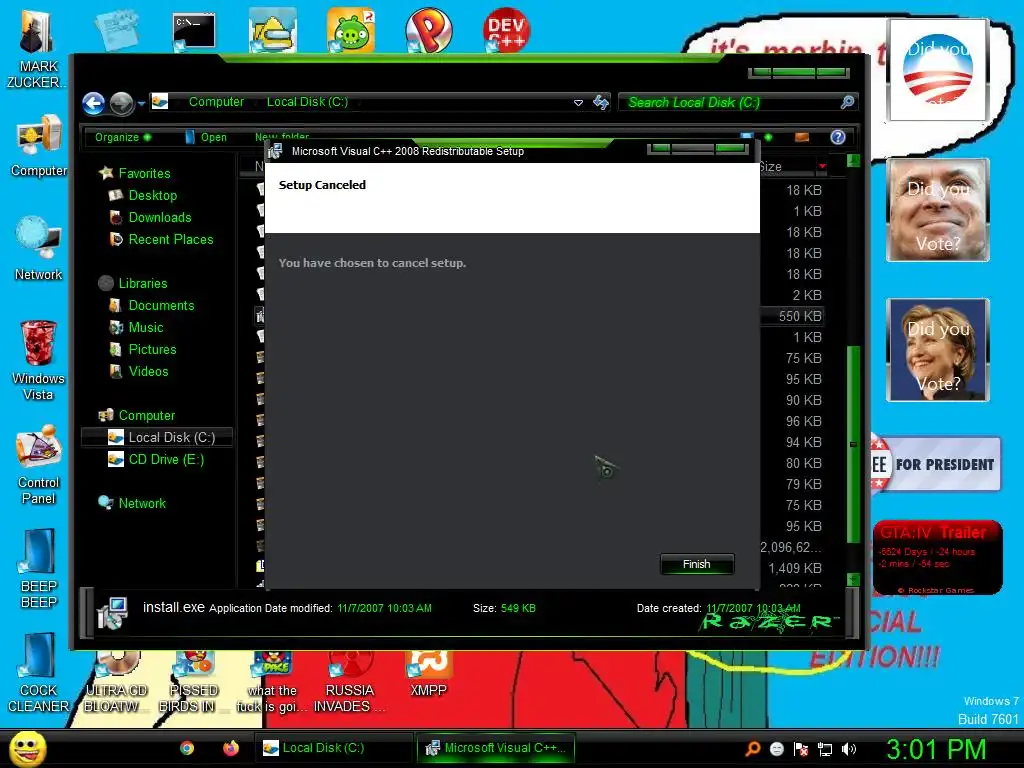Click the orange magnifier tray icon
Screen dimensions: 1024x768
753,748
